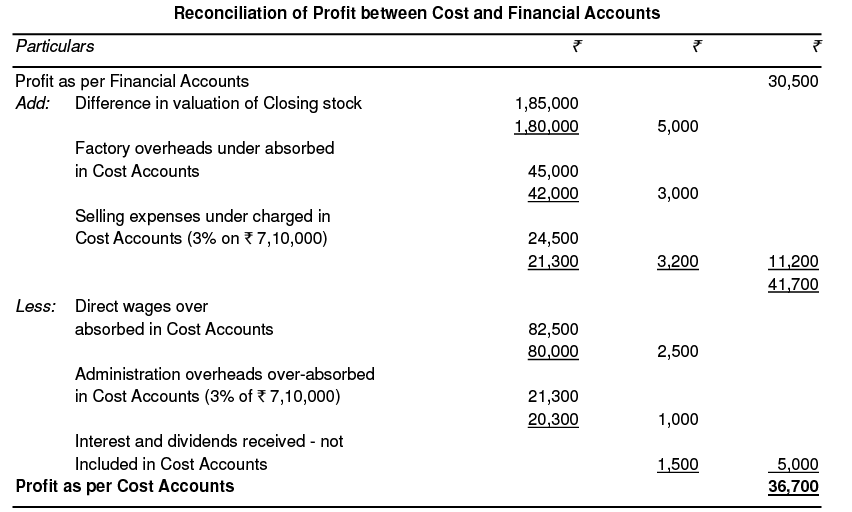Click the 11,200 total additions figure

point(793,262)
